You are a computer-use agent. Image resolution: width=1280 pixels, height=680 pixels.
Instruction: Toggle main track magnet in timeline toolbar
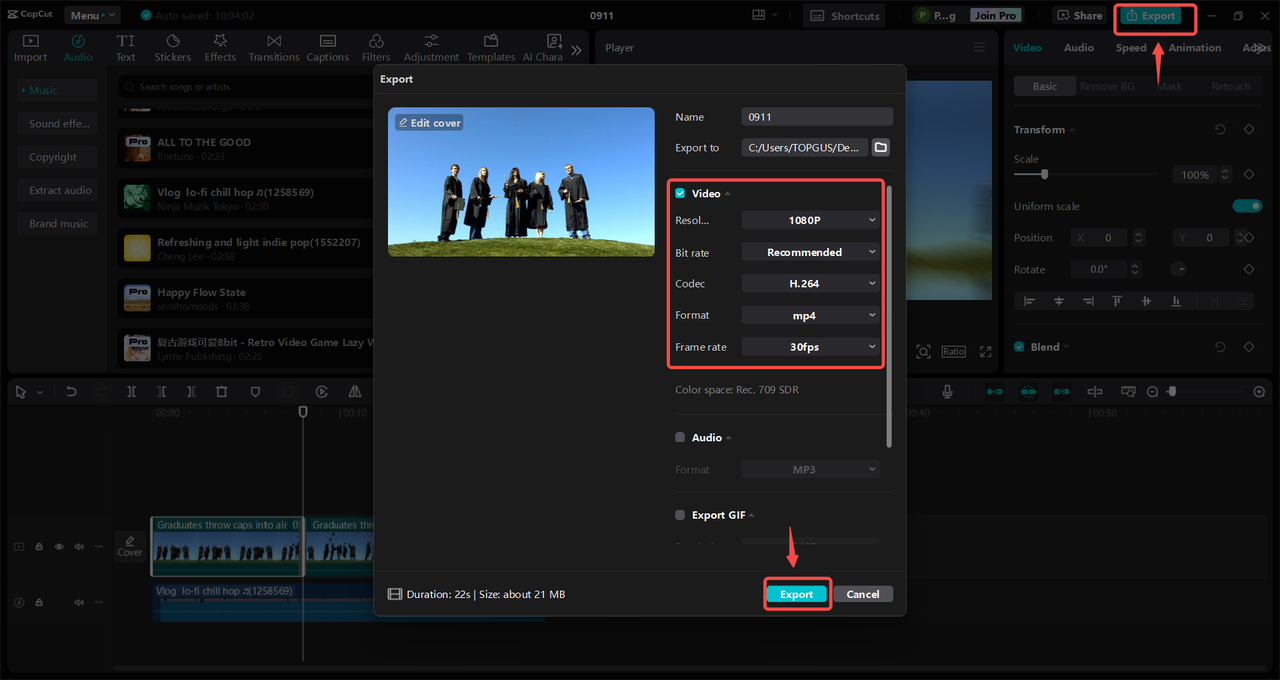click(x=994, y=392)
